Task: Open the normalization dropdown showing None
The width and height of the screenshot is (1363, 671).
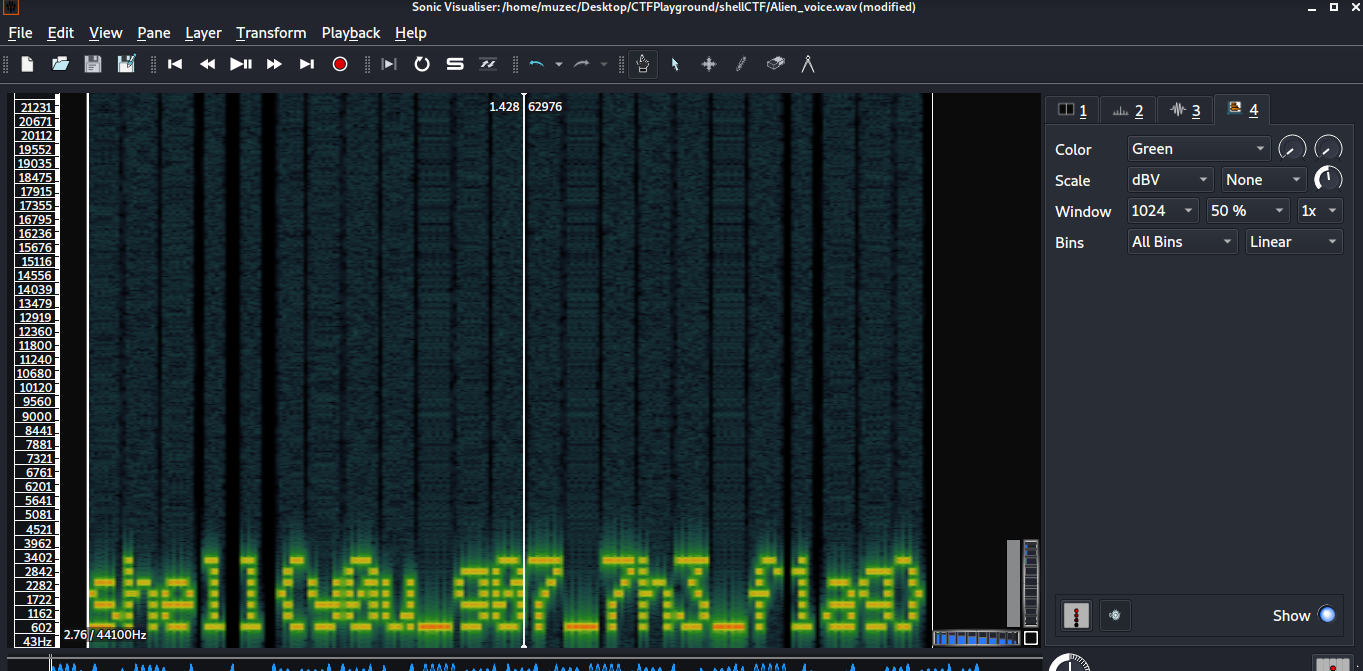Action: click(1264, 180)
